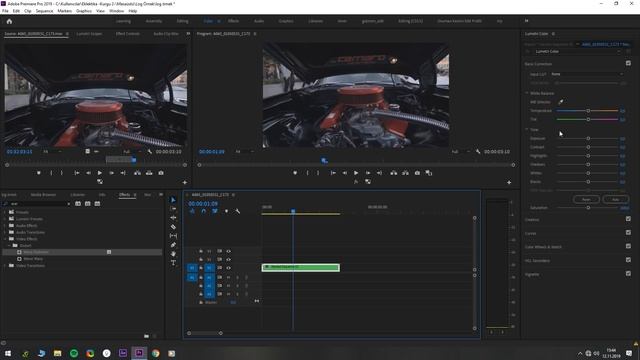Select the Razor tool
This screenshot has width=640, height=360.
(x=173, y=227)
